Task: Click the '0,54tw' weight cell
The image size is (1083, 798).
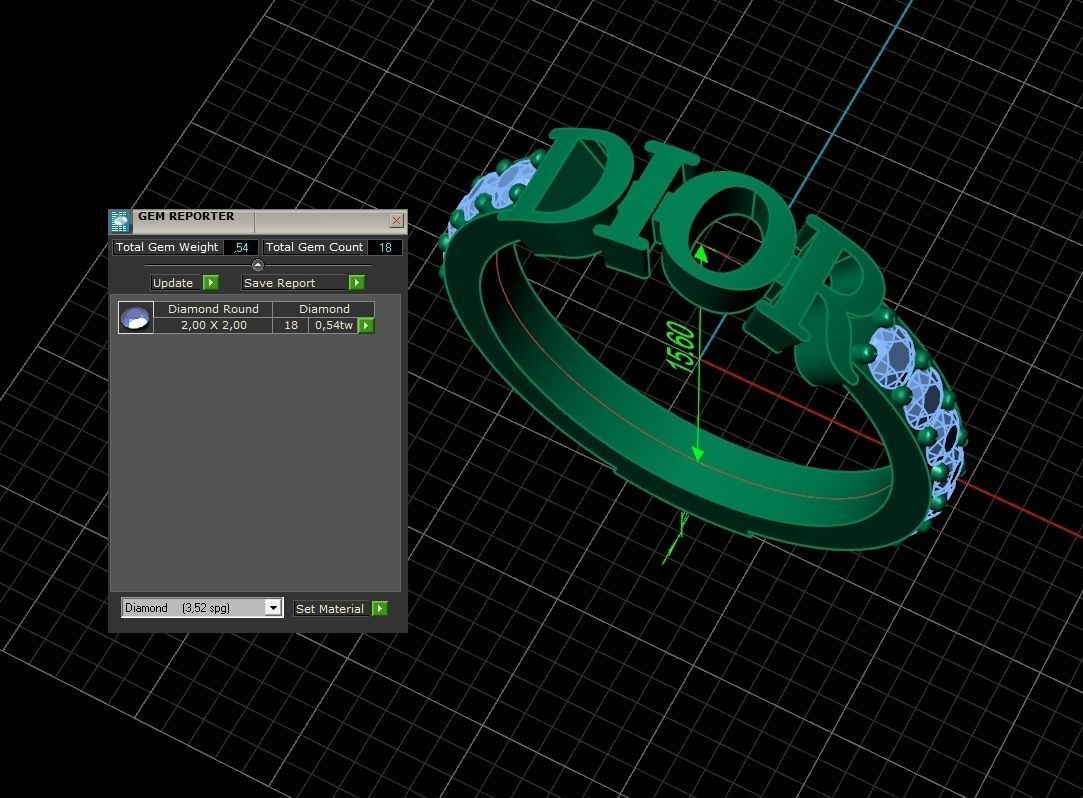Action: click(x=334, y=325)
